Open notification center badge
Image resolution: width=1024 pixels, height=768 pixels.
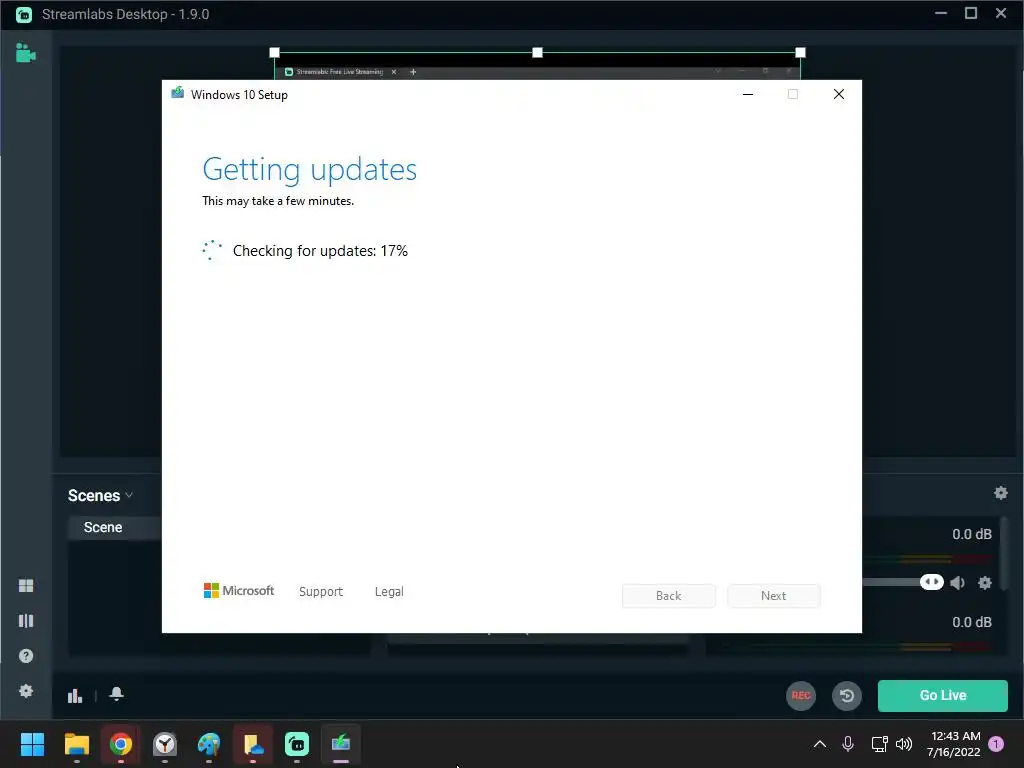point(996,744)
